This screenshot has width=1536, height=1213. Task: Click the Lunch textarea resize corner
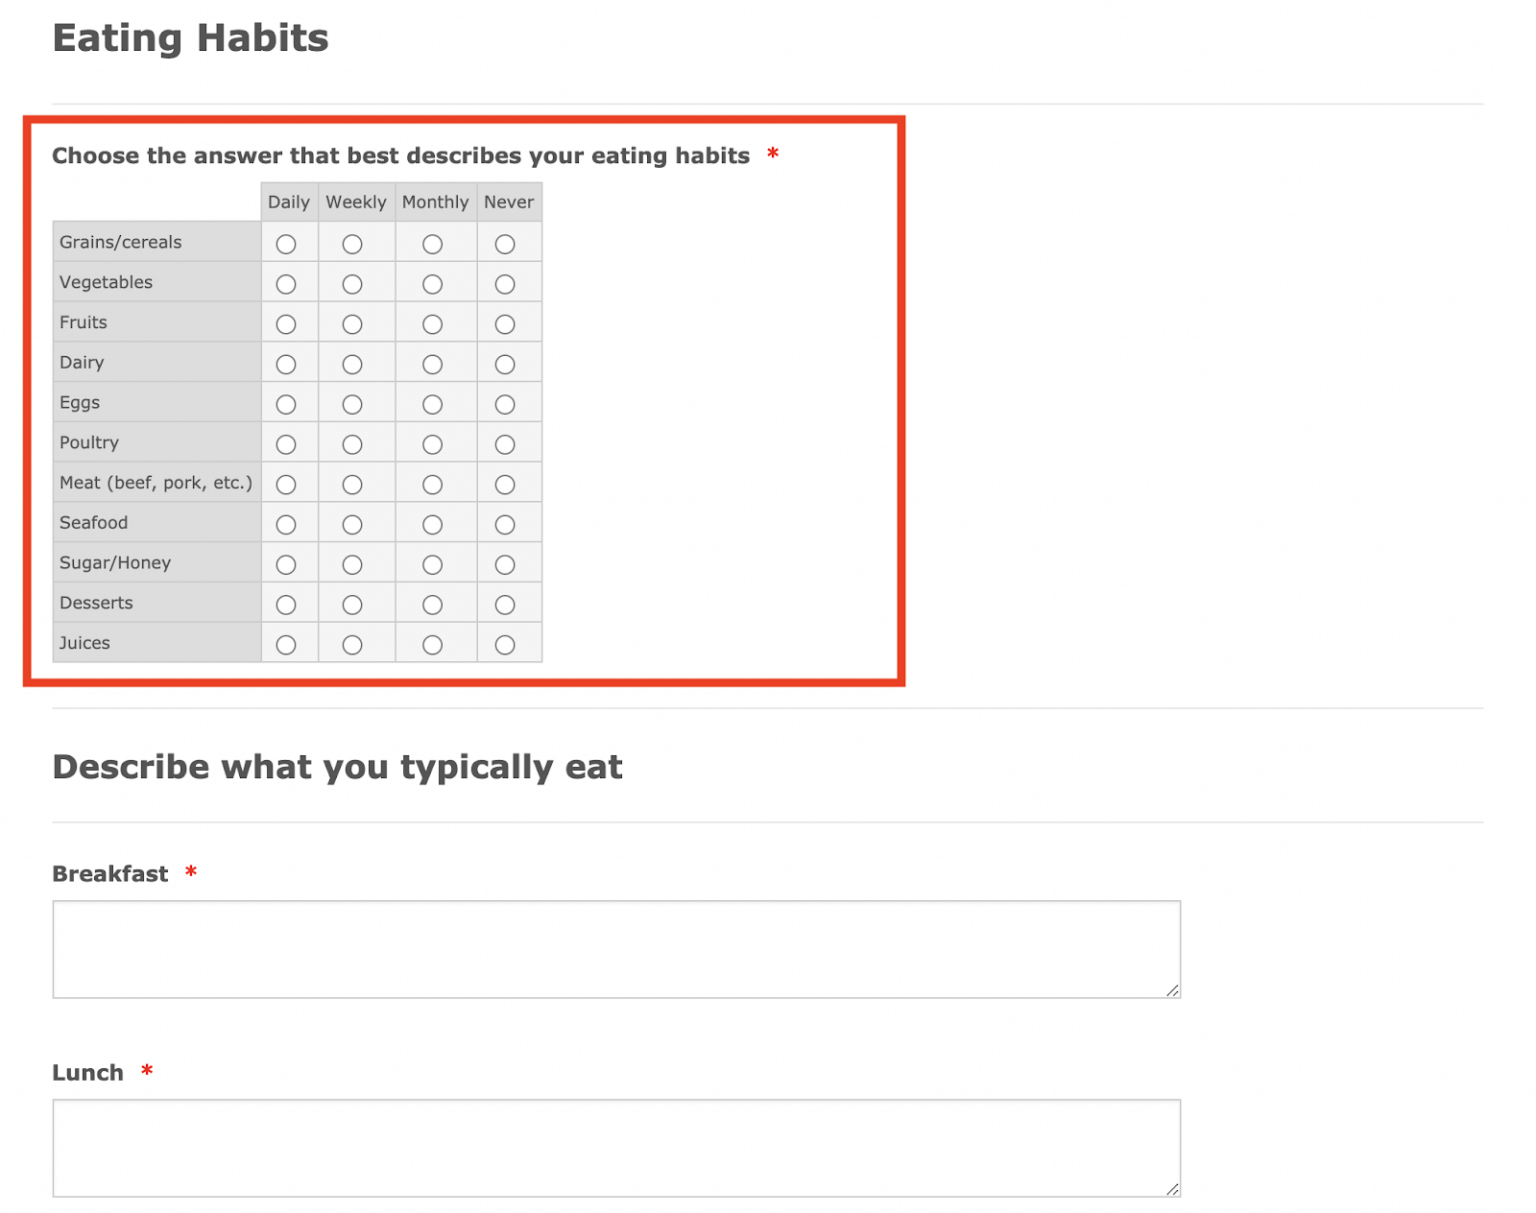(1172, 1188)
